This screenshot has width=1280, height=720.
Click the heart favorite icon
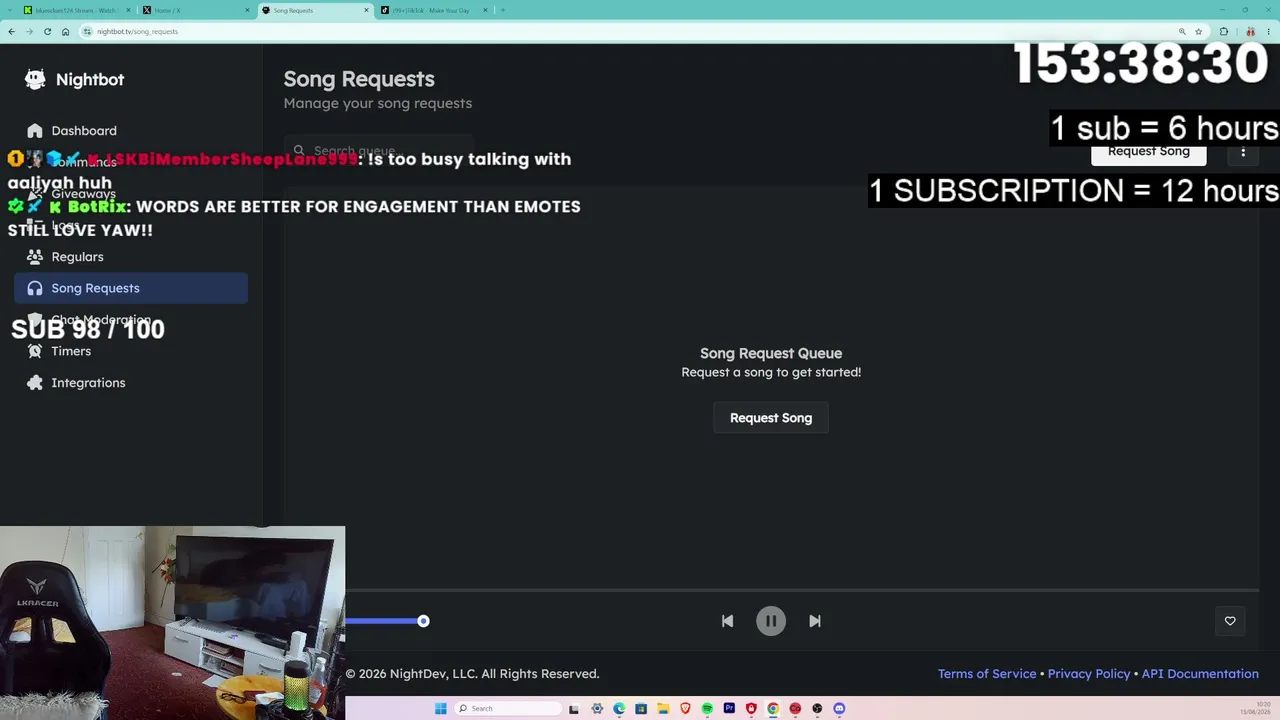1230,621
